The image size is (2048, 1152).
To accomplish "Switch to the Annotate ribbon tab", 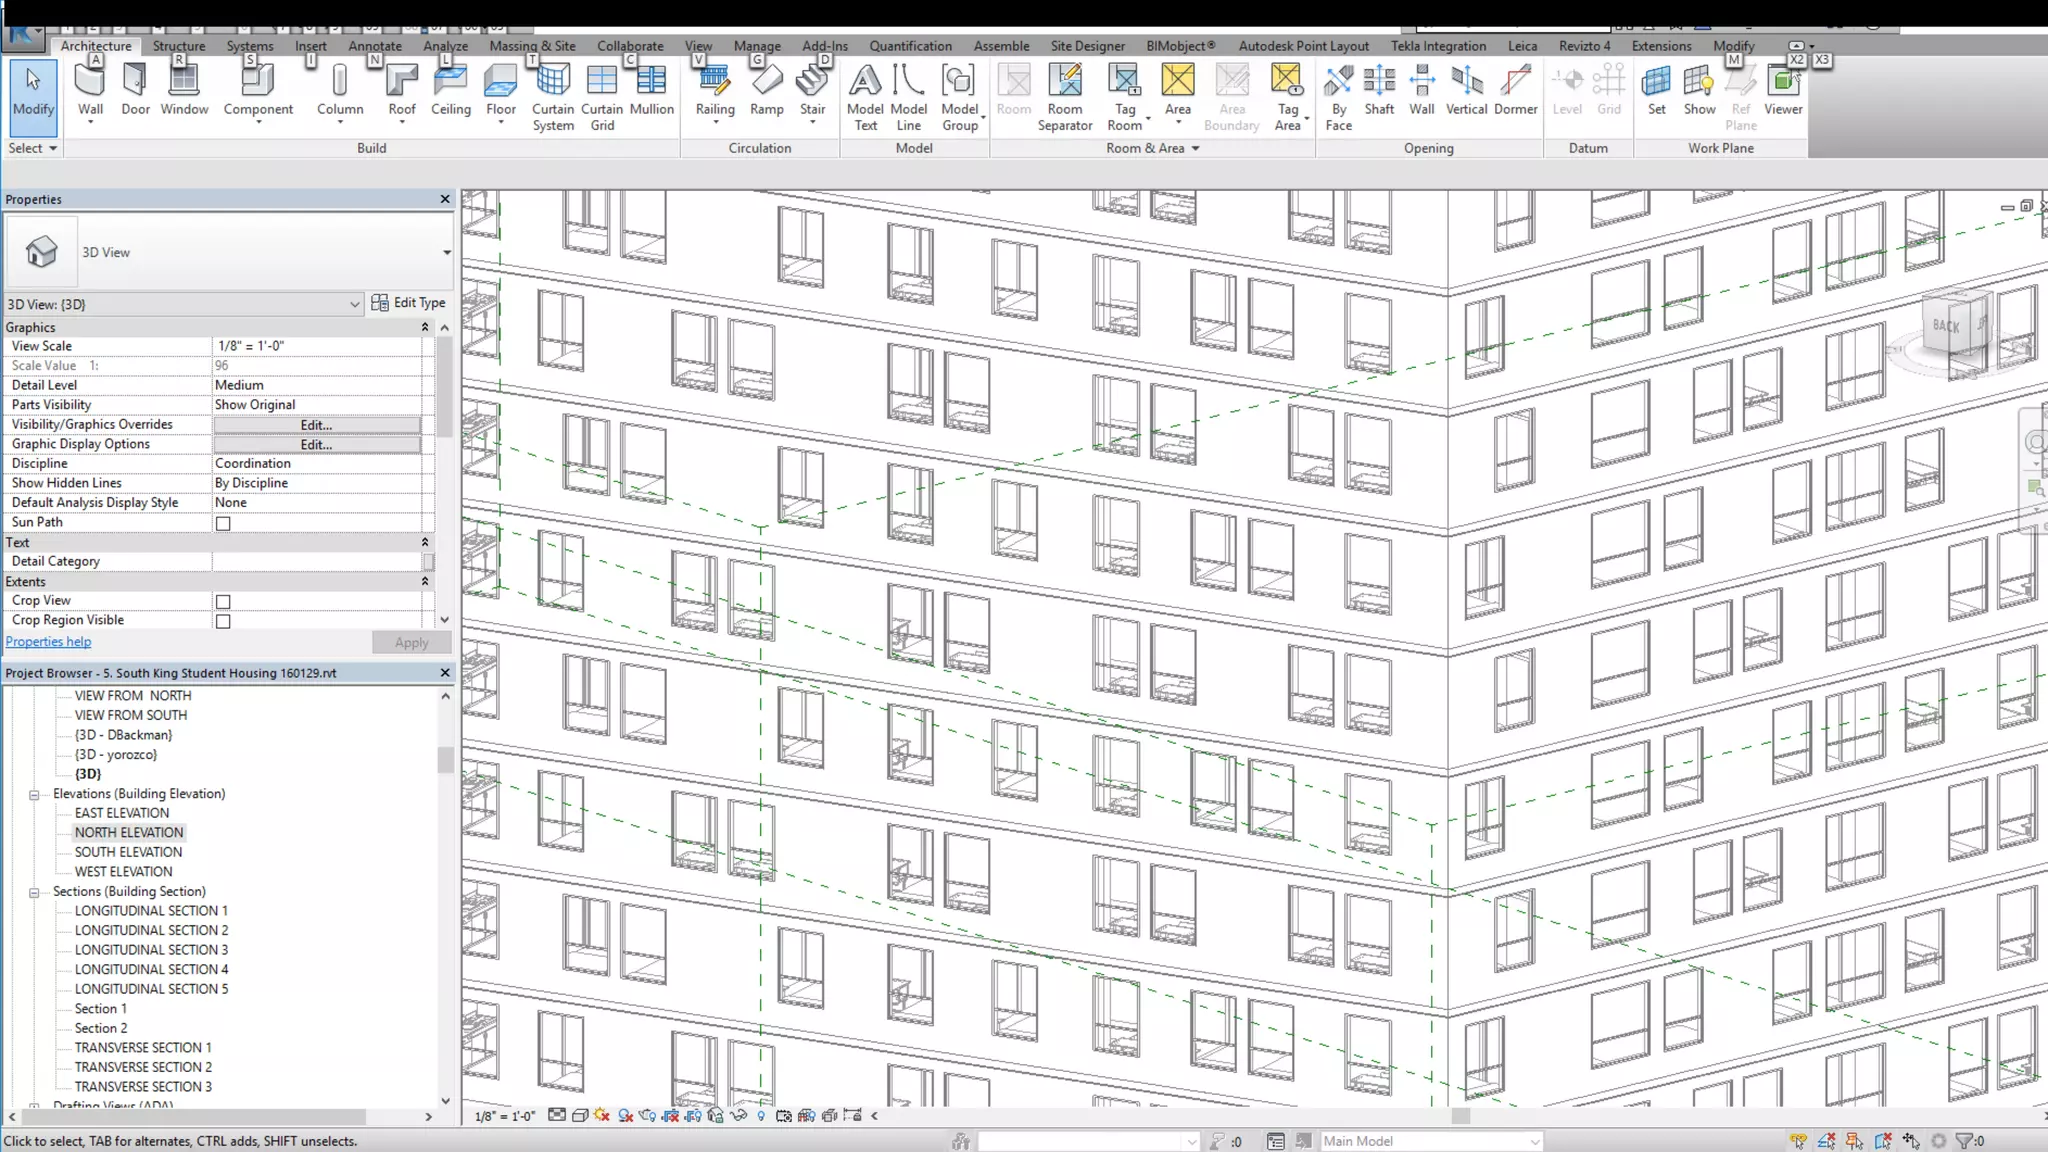I will click(x=375, y=46).
